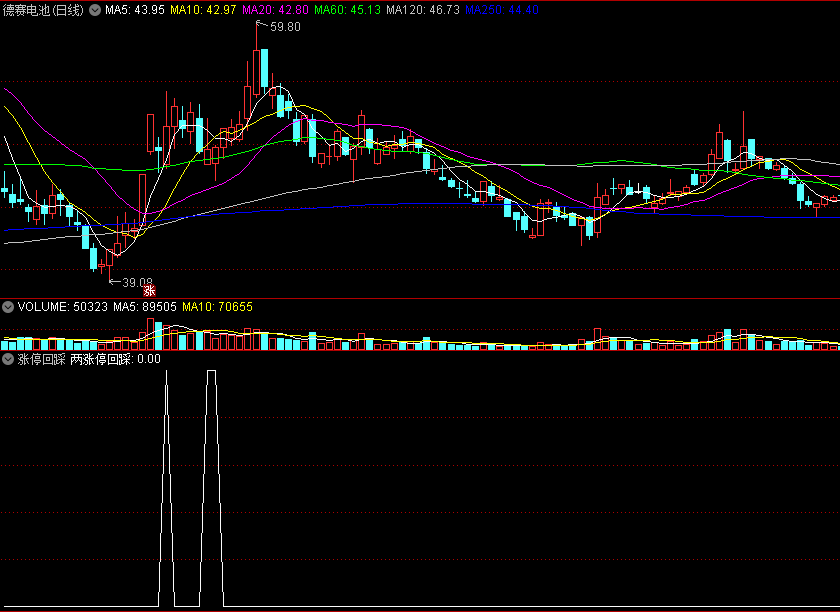Click the VOLUME: 50323 label
The image size is (840, 612).
point(63,307)
